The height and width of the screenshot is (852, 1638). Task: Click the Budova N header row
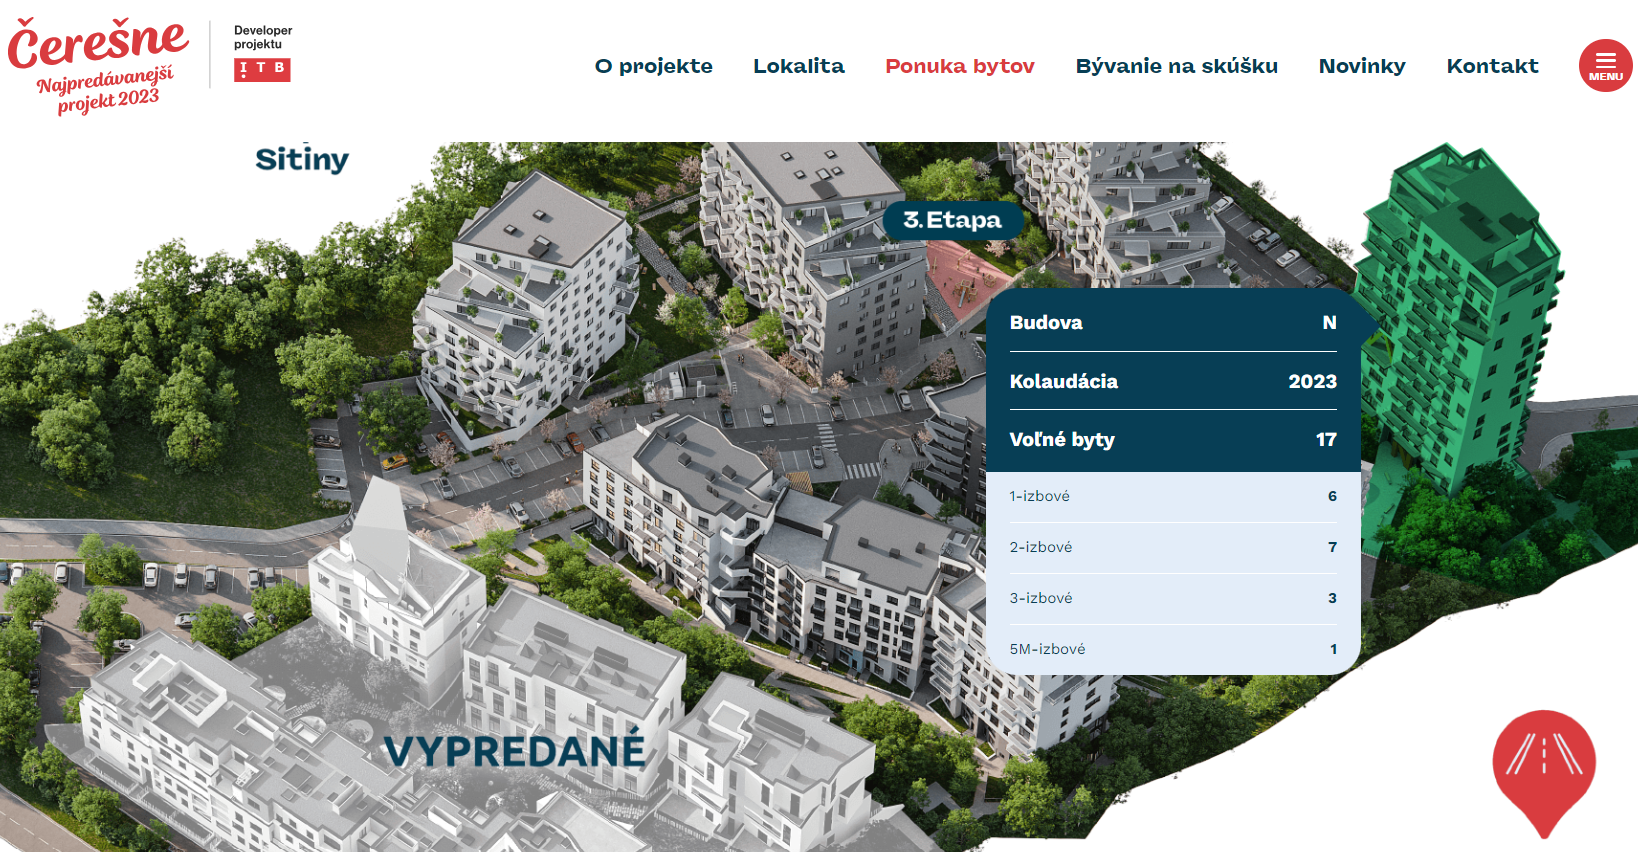pyautogui.click(x=1172, y=323)
